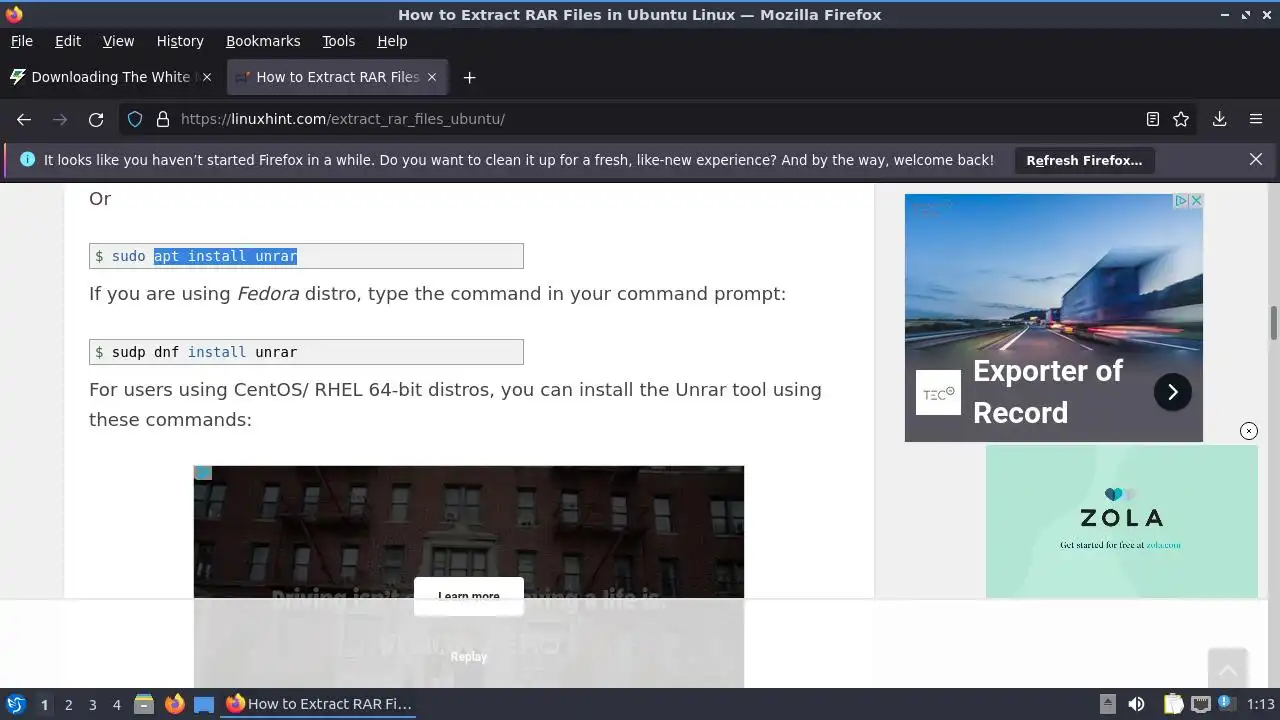Close the Exporter of Record ad

(x=1196, y=201)
